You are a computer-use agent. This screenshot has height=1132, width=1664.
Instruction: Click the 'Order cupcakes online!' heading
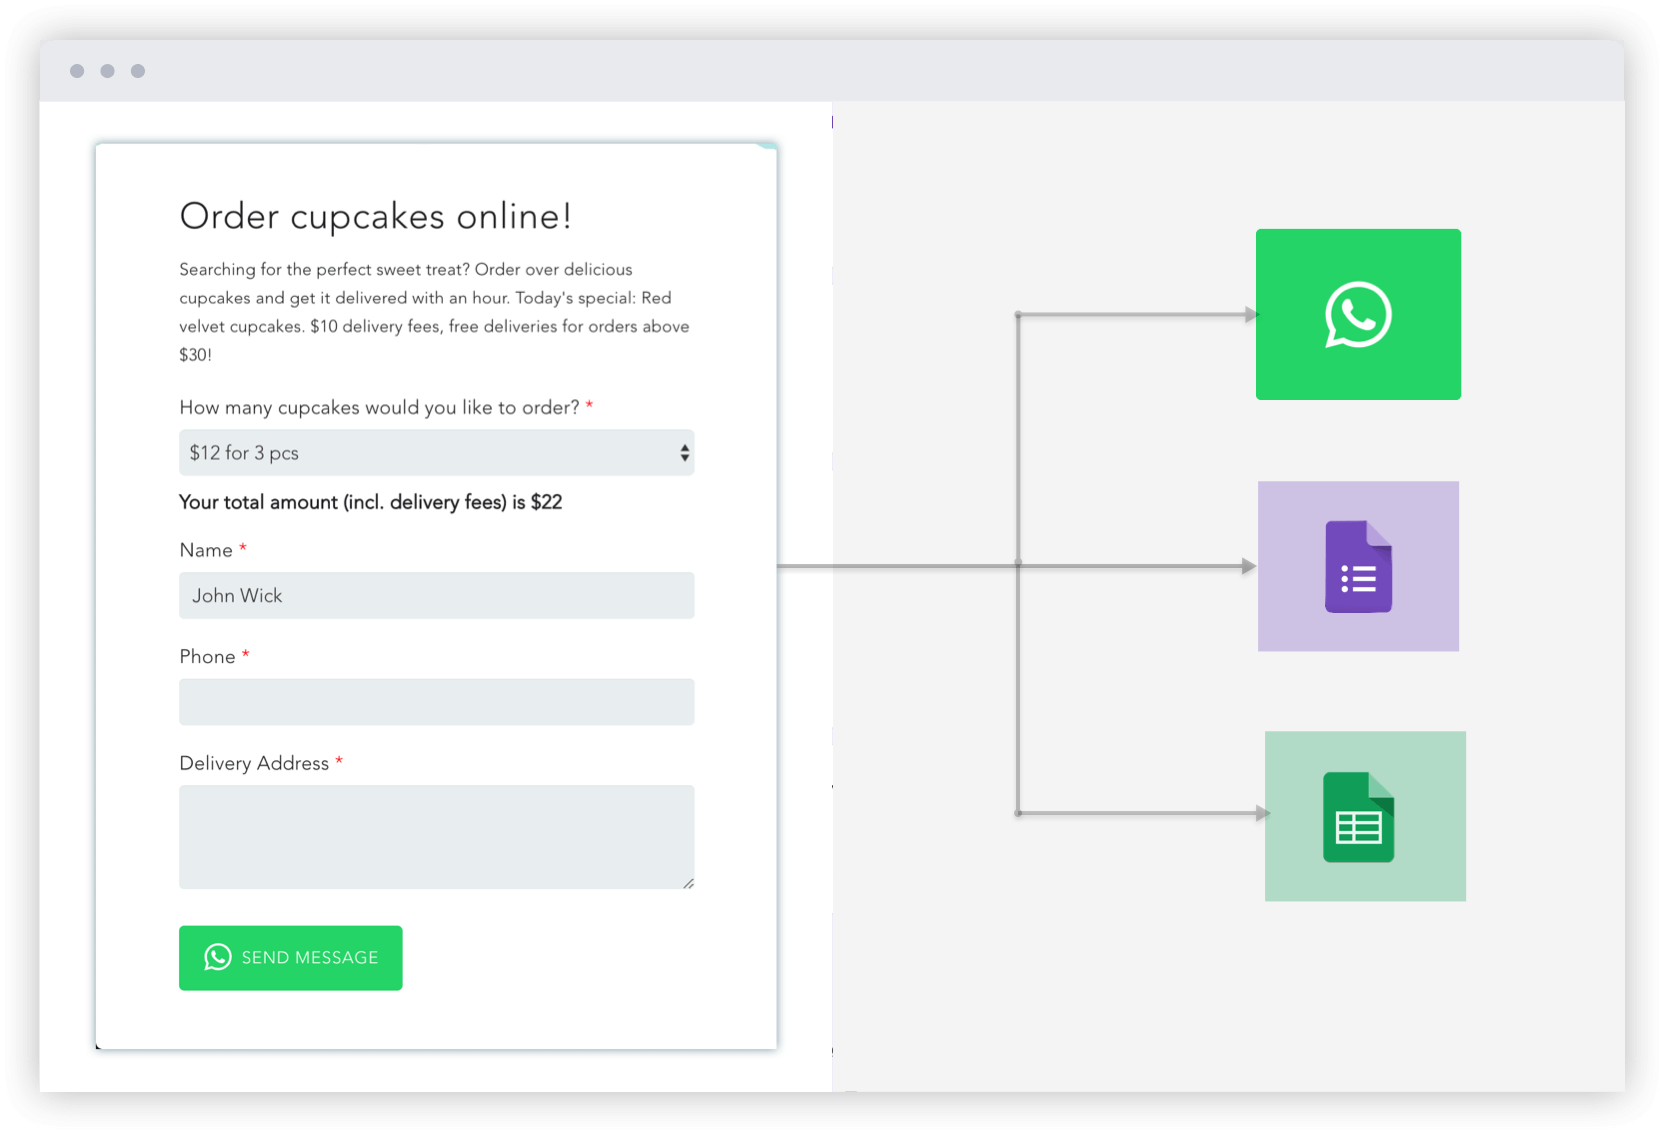(x=375, y=216)
